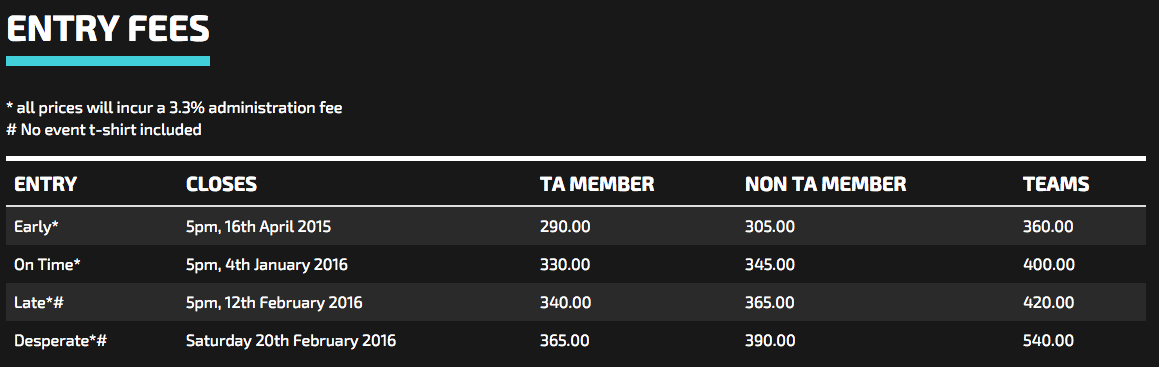This screenshot has width=1159, height=367.
Task: Select the 5pm, 12th February 2016 date
Action: point(274,303)
